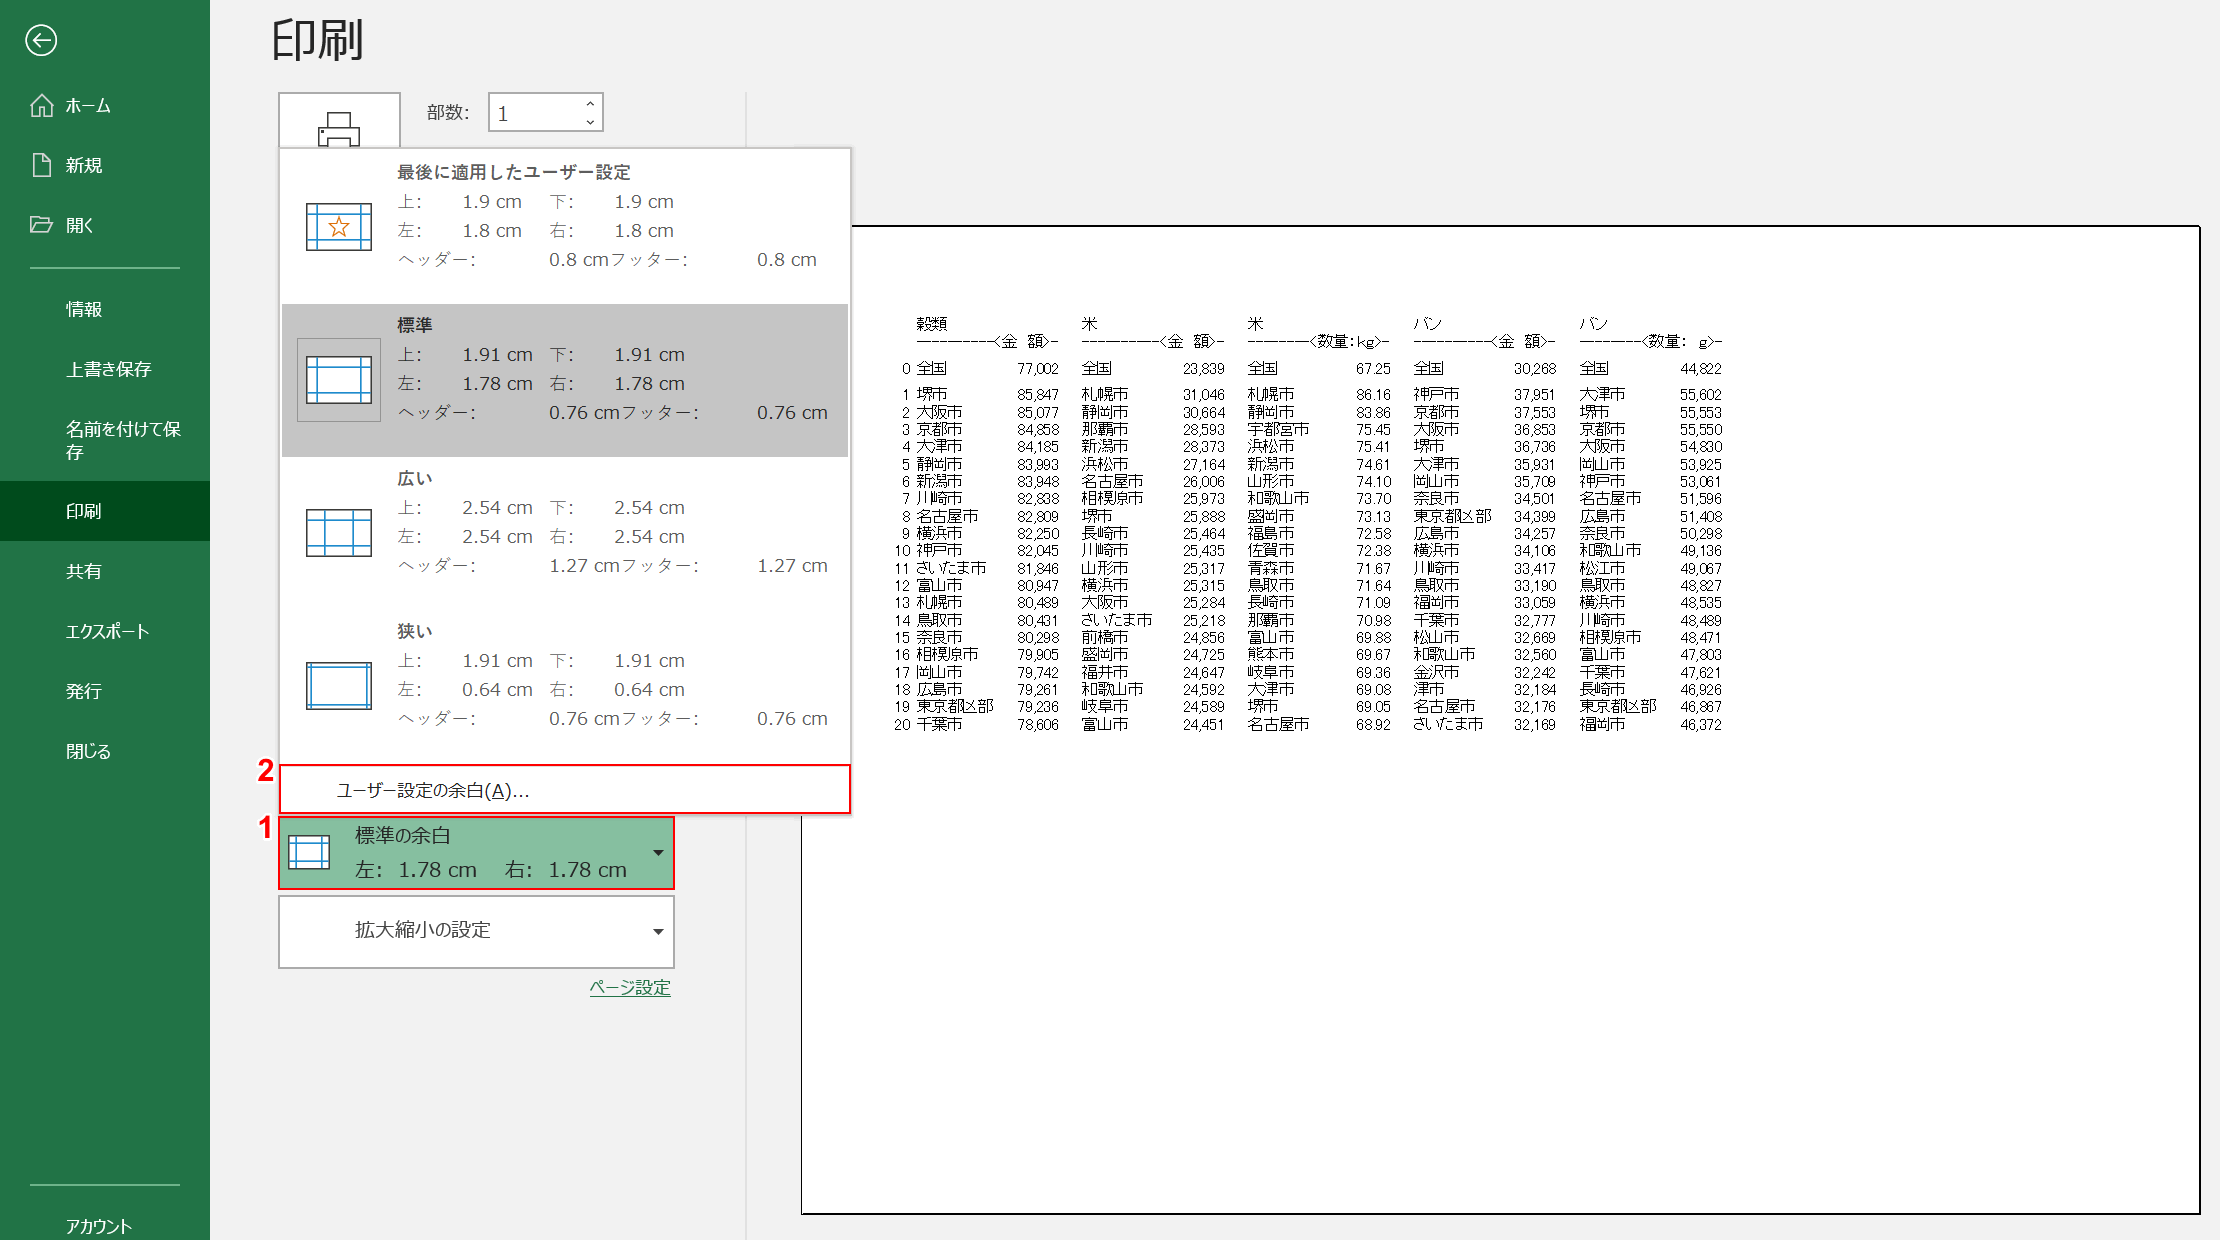Open アカウント in the sidebar
The width and height of the screenshot is (2220, 1240).
[105, 1225]
